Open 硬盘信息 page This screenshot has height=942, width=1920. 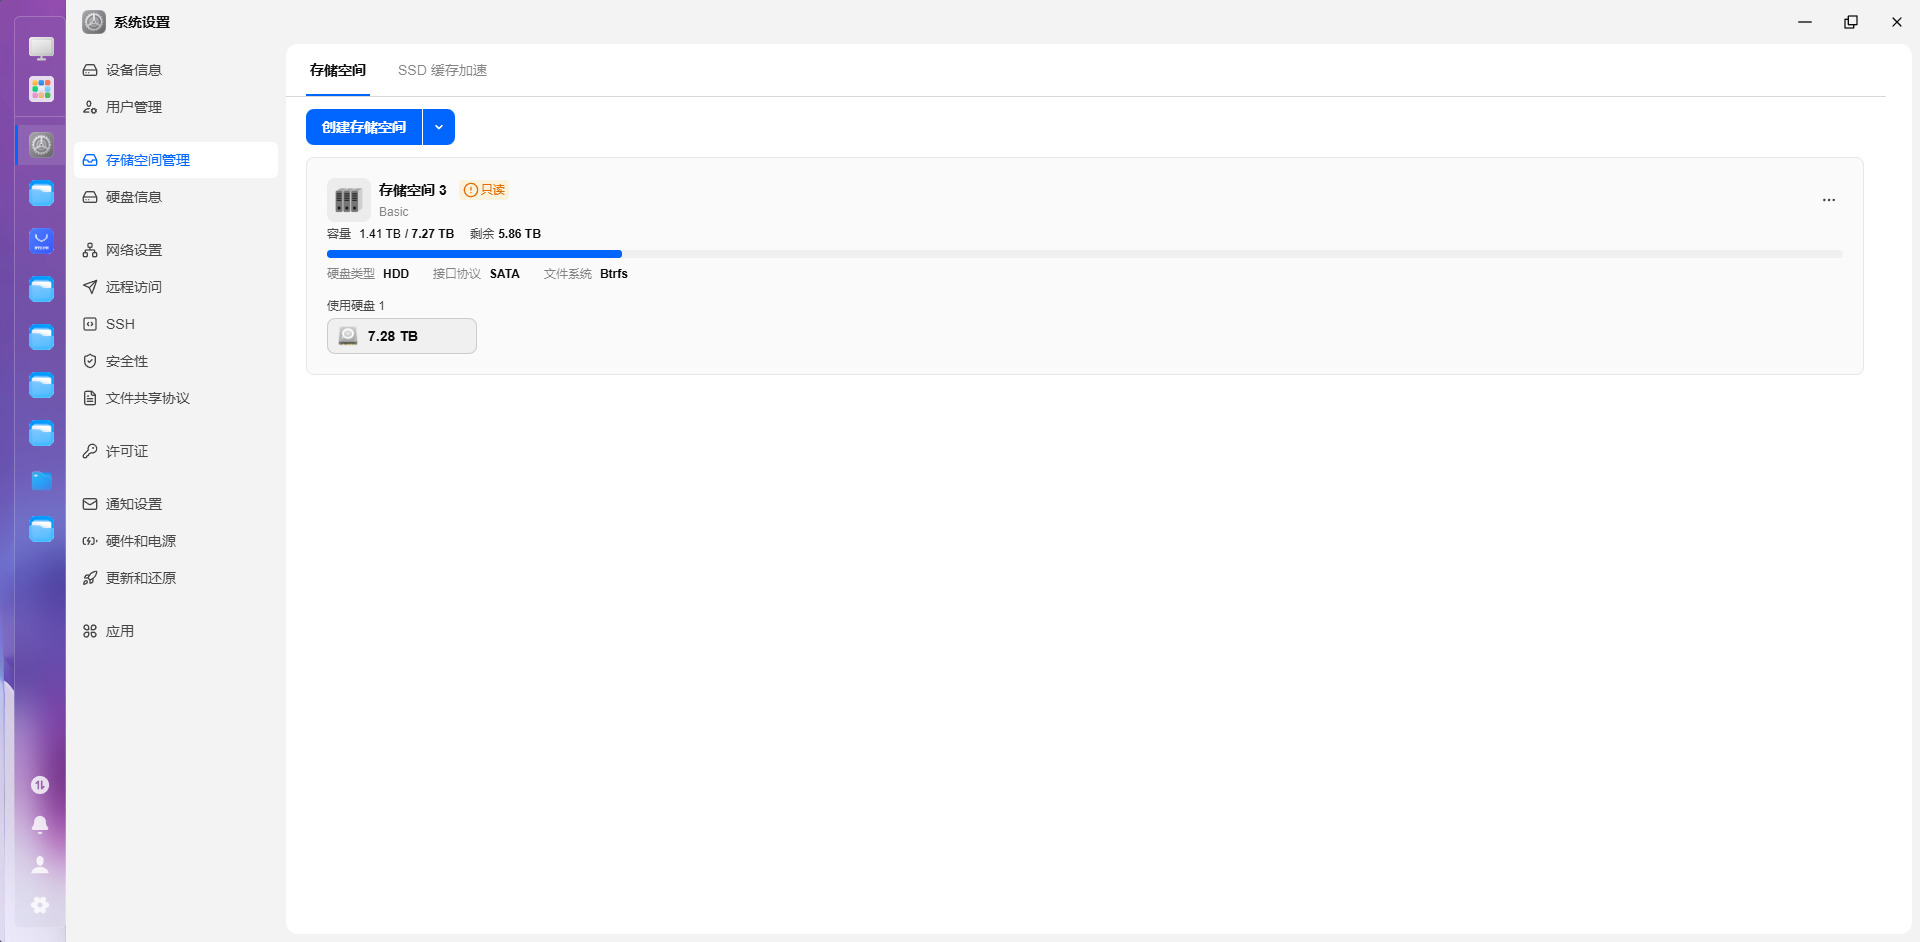(176, 197)
